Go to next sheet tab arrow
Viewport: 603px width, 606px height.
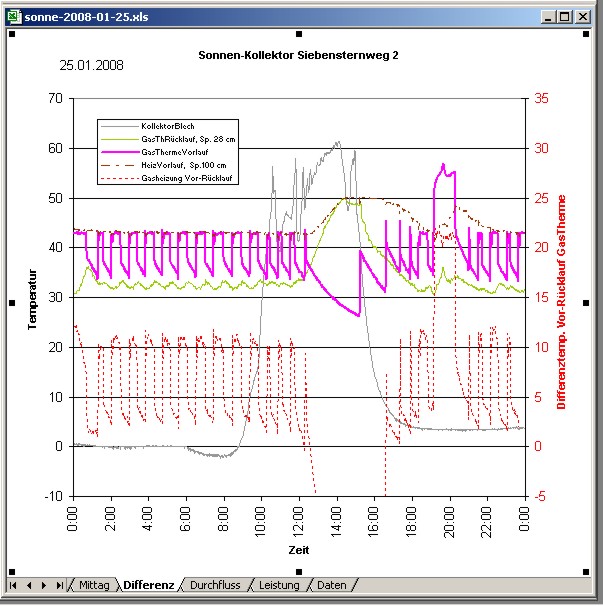(x=44, y=585)
